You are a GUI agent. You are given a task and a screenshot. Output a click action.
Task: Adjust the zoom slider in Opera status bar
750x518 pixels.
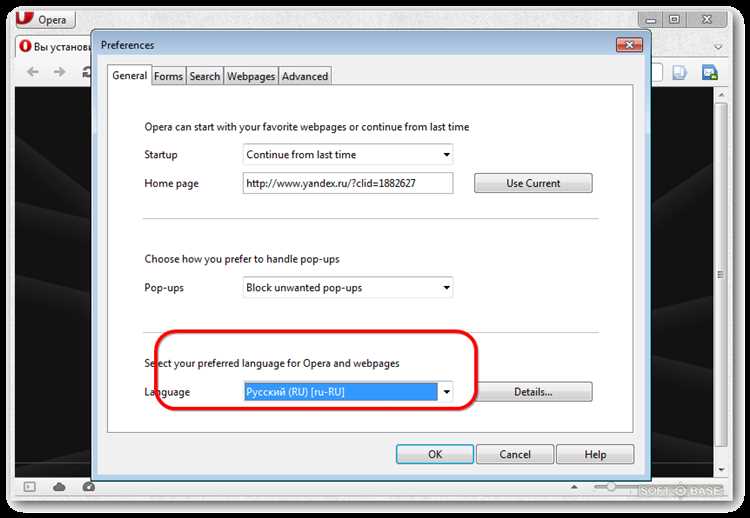611,487
